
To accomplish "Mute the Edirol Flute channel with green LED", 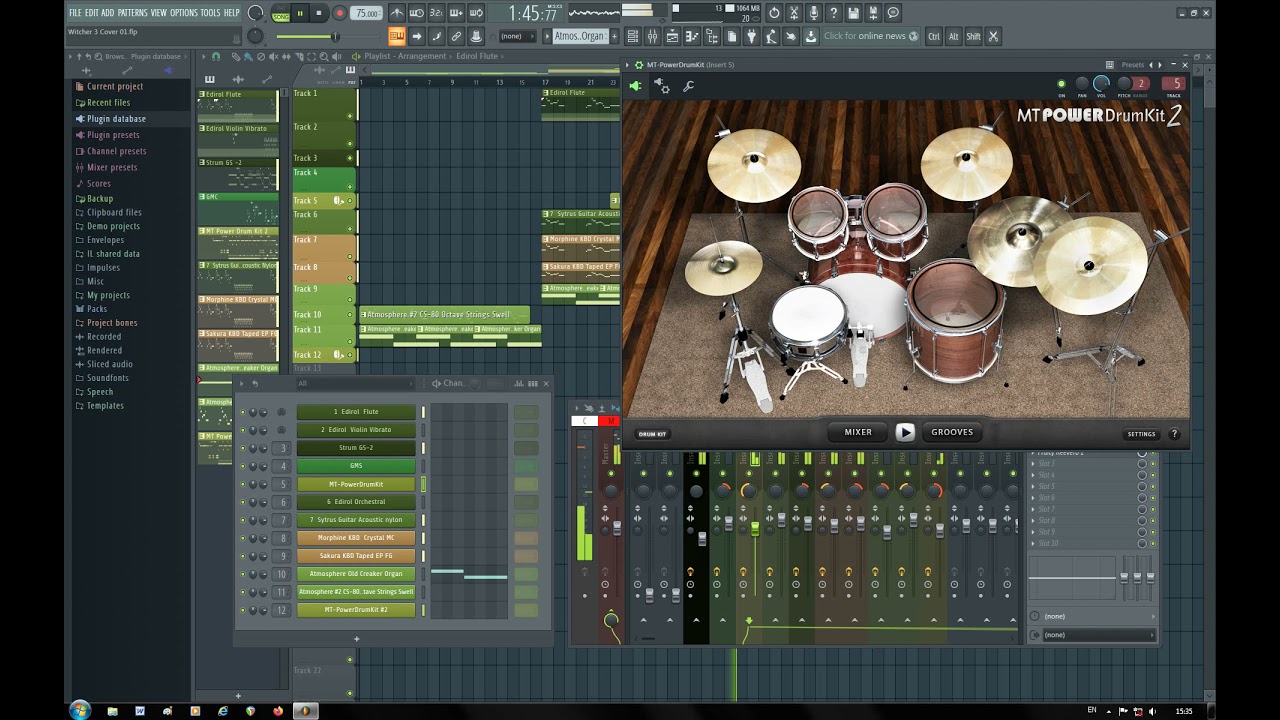I will pyautogui.click(x=242, y=412).
